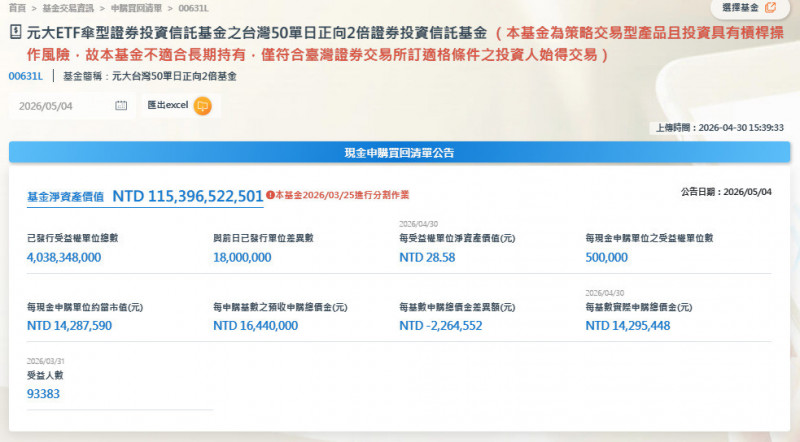
Task: Open the calendar date picker icon
Action: 121,106
